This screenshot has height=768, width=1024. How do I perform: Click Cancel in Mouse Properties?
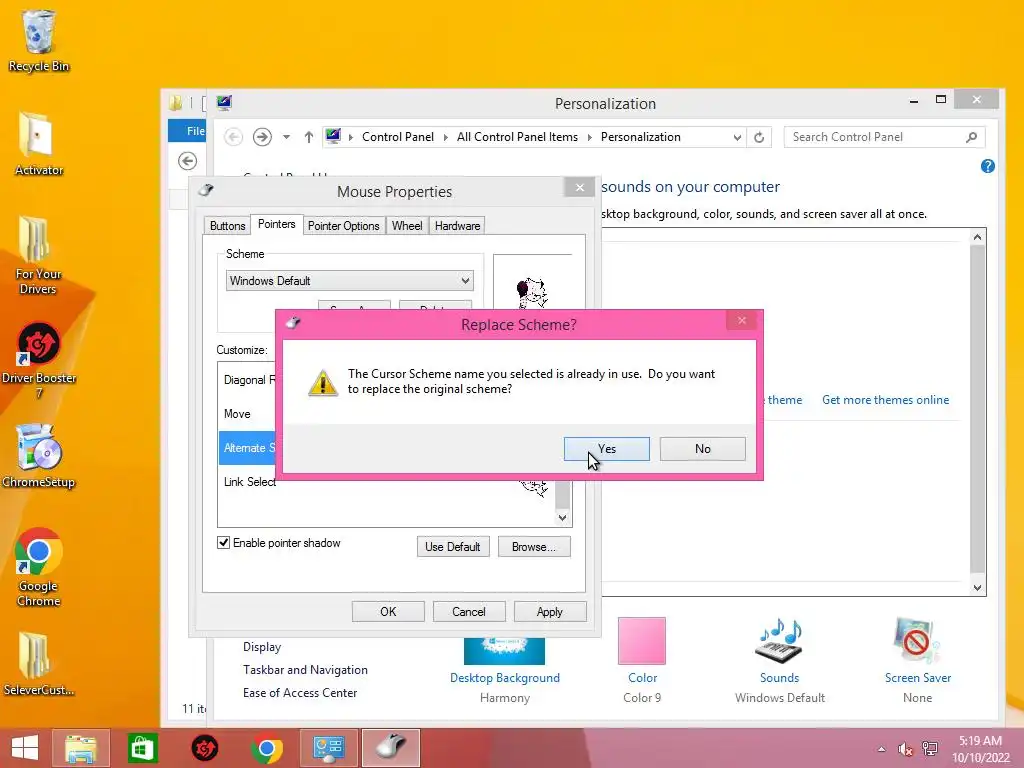[x=469, y=612]
